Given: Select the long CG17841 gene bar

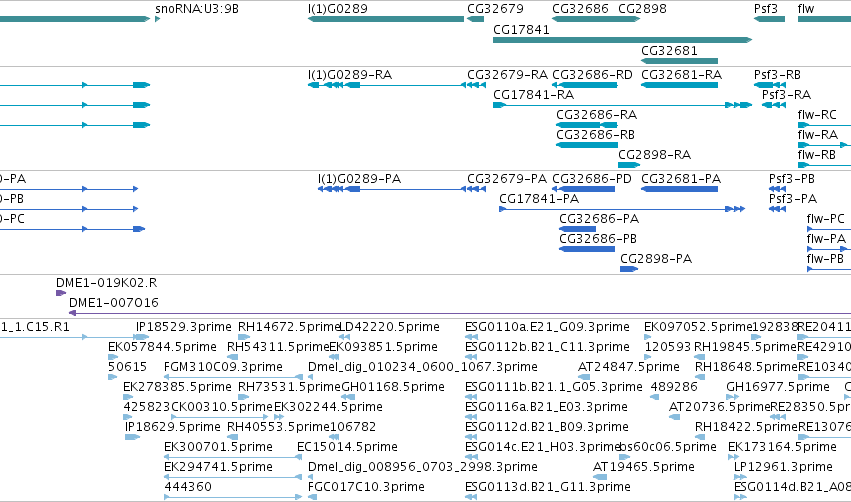Looking at the screenshot, I should 623,40.
